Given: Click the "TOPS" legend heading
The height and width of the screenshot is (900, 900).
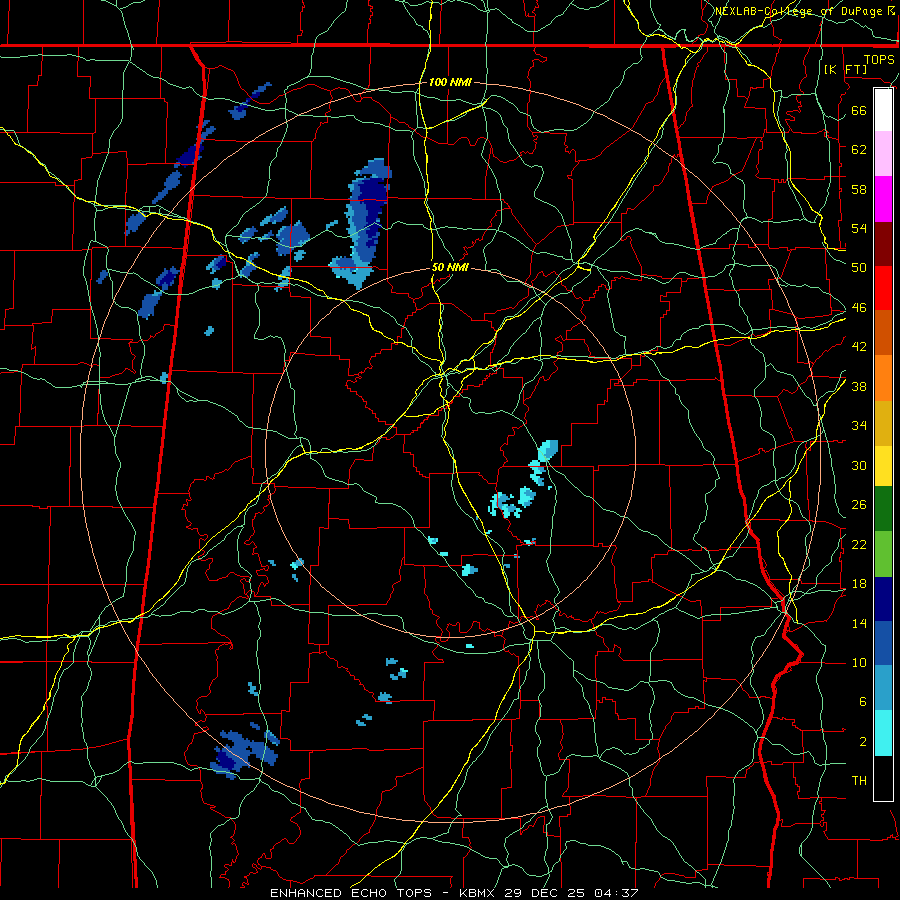Looking at the screenshot, I should pos(879,59).
